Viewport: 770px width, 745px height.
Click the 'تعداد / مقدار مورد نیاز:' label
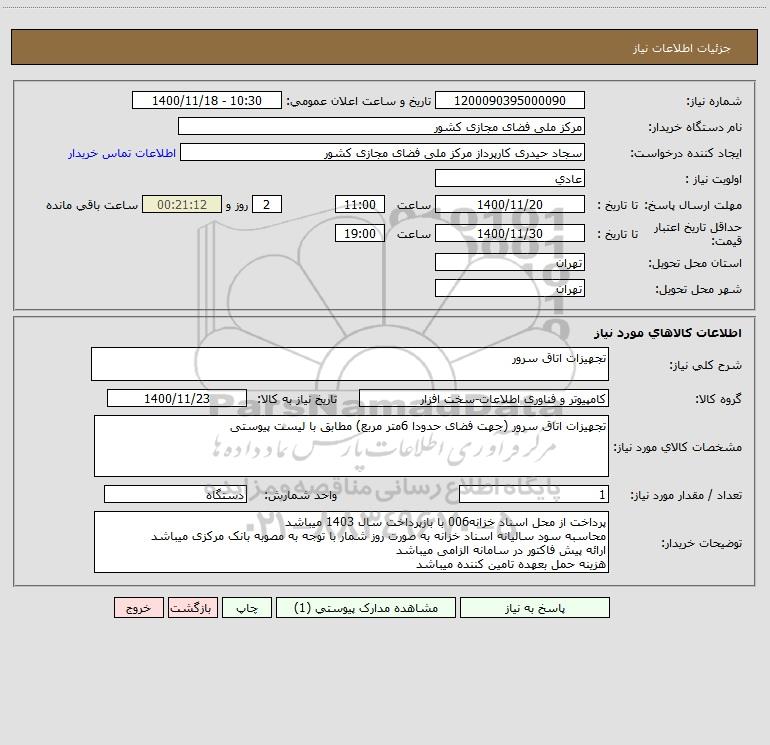[x=686, y=495]
